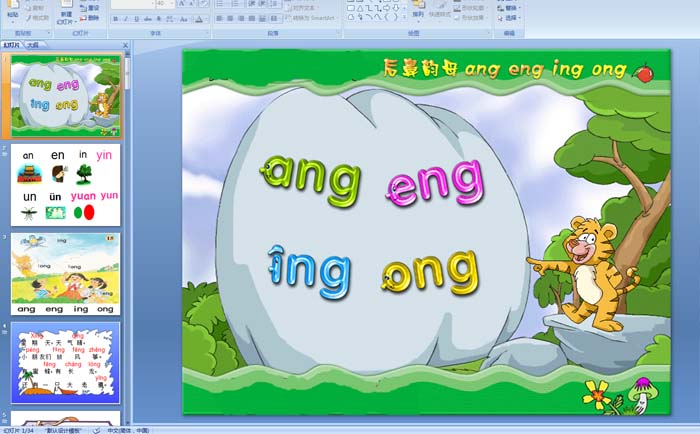Screen dimensions: 700x434
Task: Click the Arrange (排列) button
Action: 418,11
